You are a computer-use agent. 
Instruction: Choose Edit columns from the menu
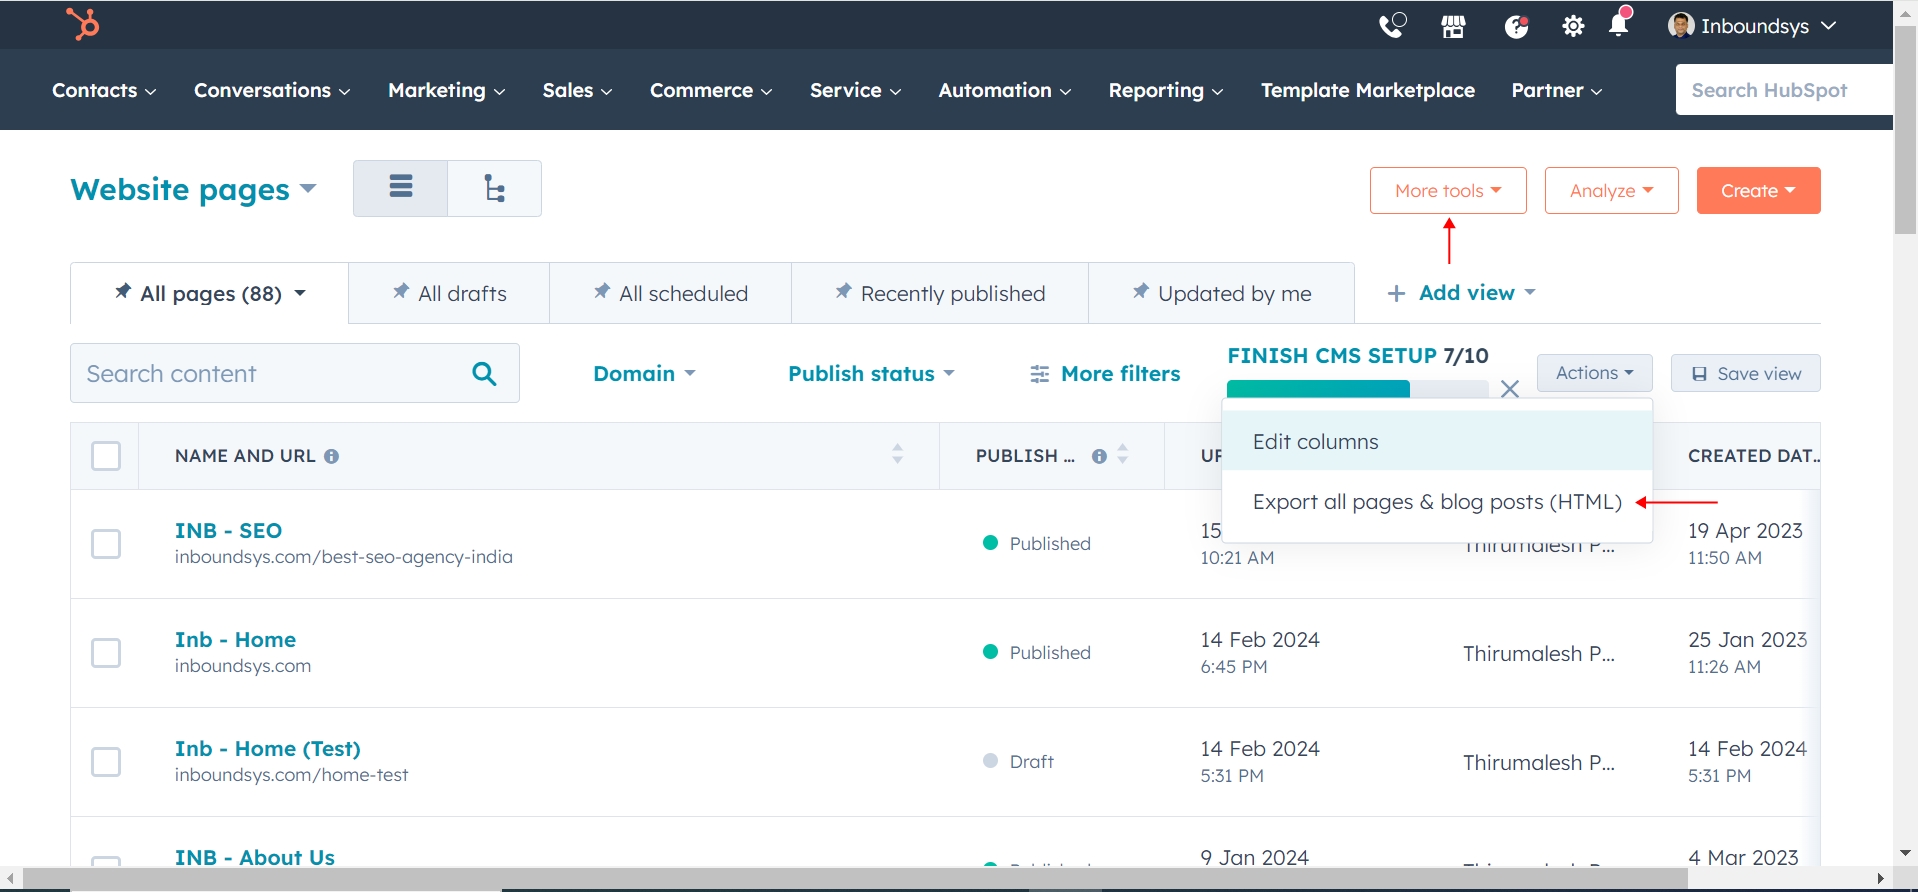click(1437, 442)
